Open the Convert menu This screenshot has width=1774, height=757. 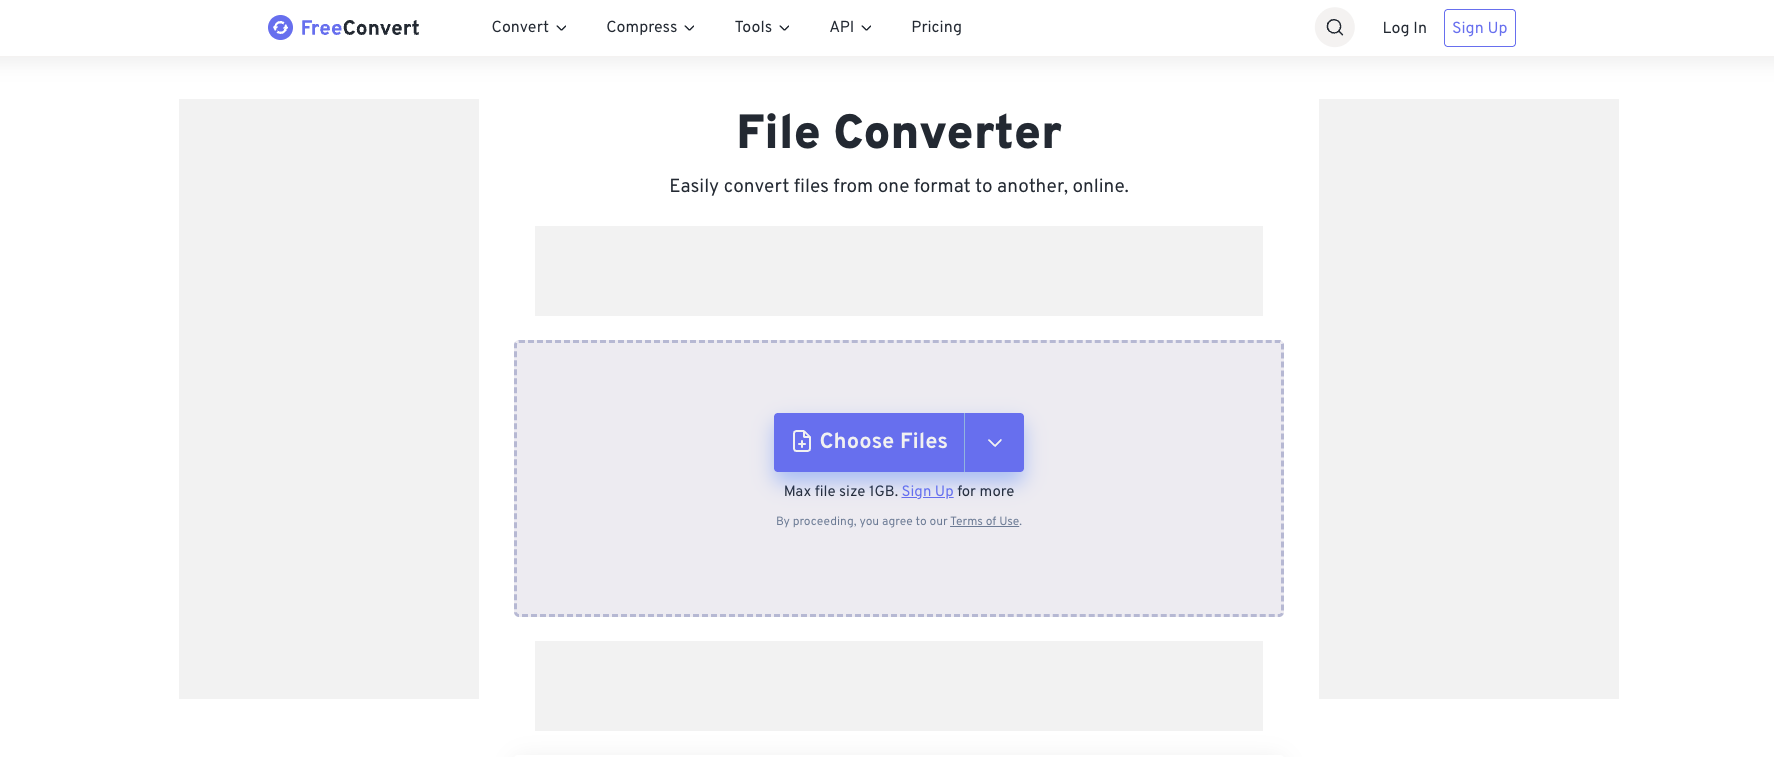pyautogui.click(x=520, y=27)
